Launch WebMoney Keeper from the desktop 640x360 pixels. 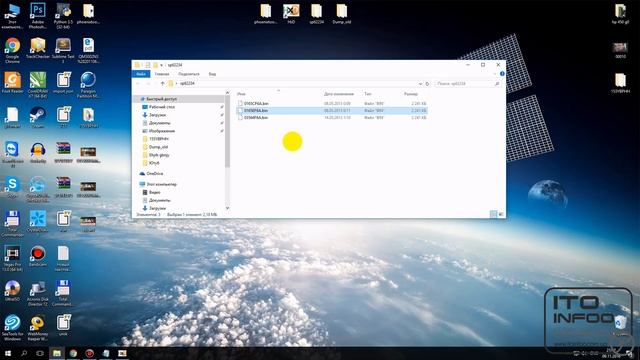(38, 328)
